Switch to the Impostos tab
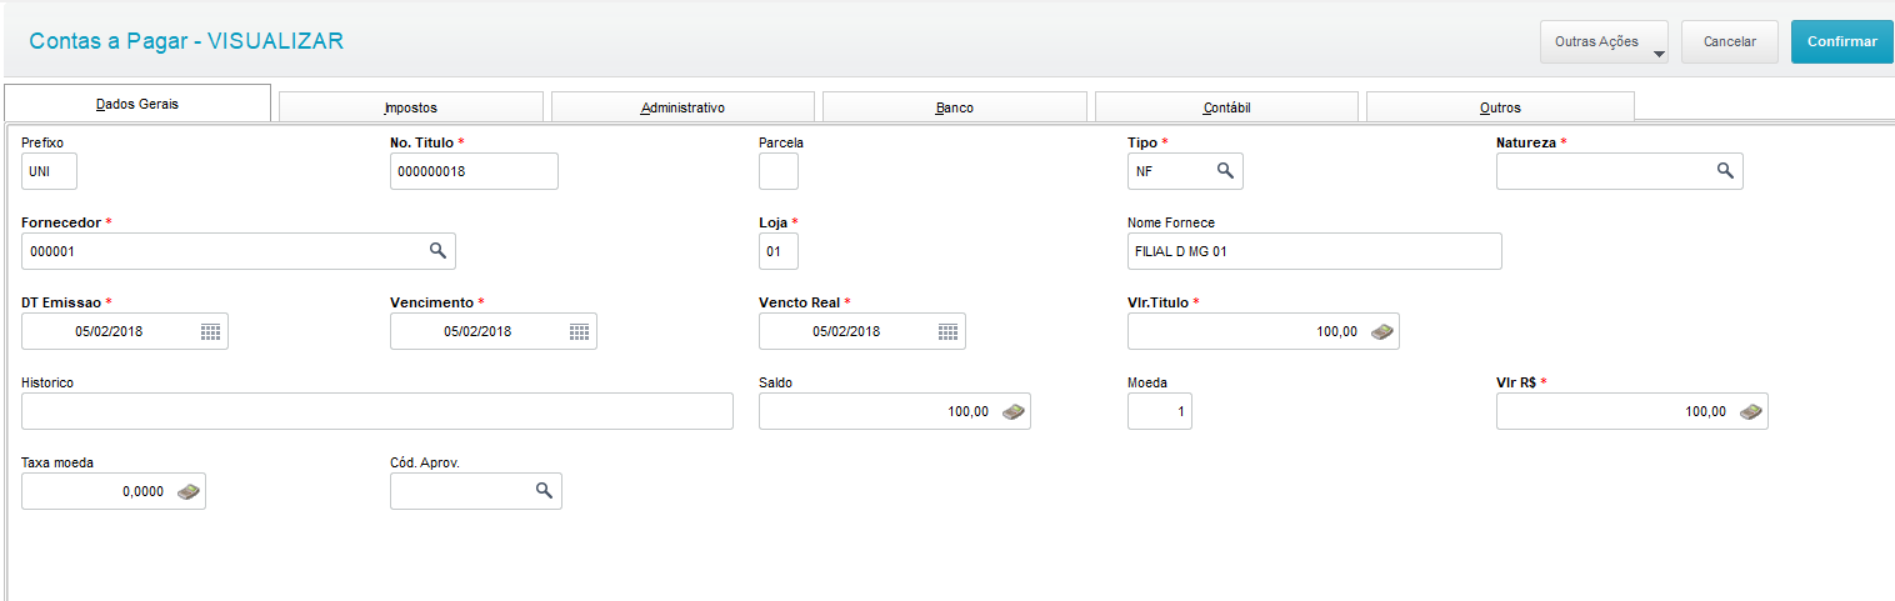The image size is (1895, 601). coord(411,107)
